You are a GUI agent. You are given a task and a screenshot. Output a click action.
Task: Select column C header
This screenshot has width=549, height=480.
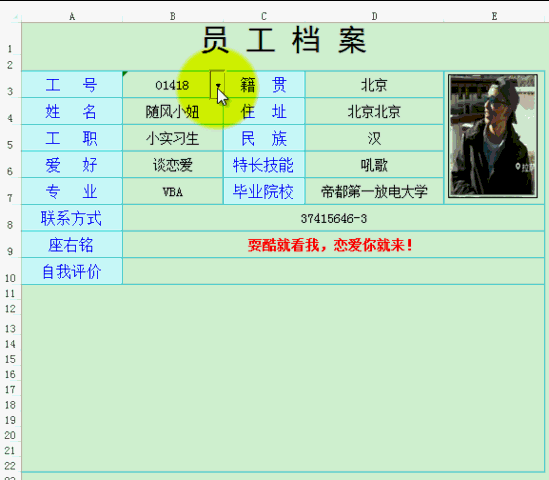tap(264, 16)
